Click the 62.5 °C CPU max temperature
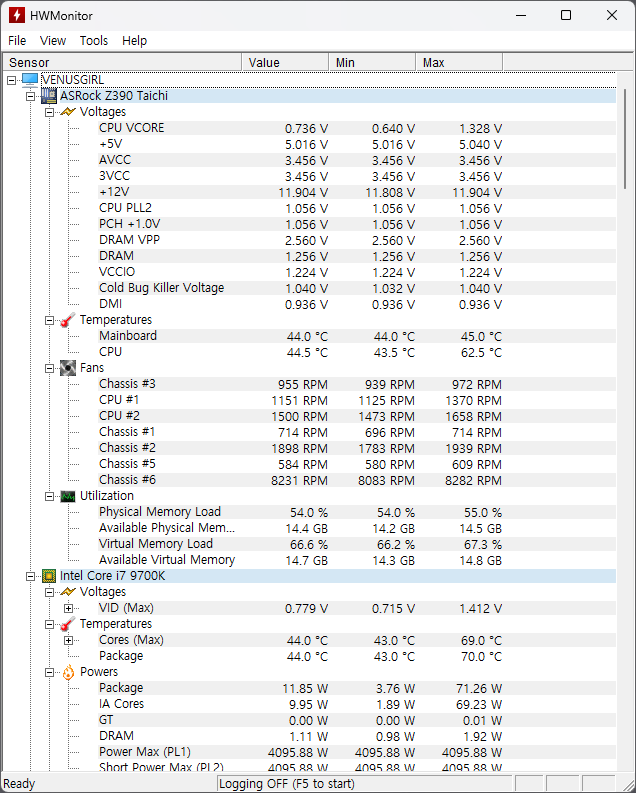This screenshot has height=793, width=636. (481, 353)
